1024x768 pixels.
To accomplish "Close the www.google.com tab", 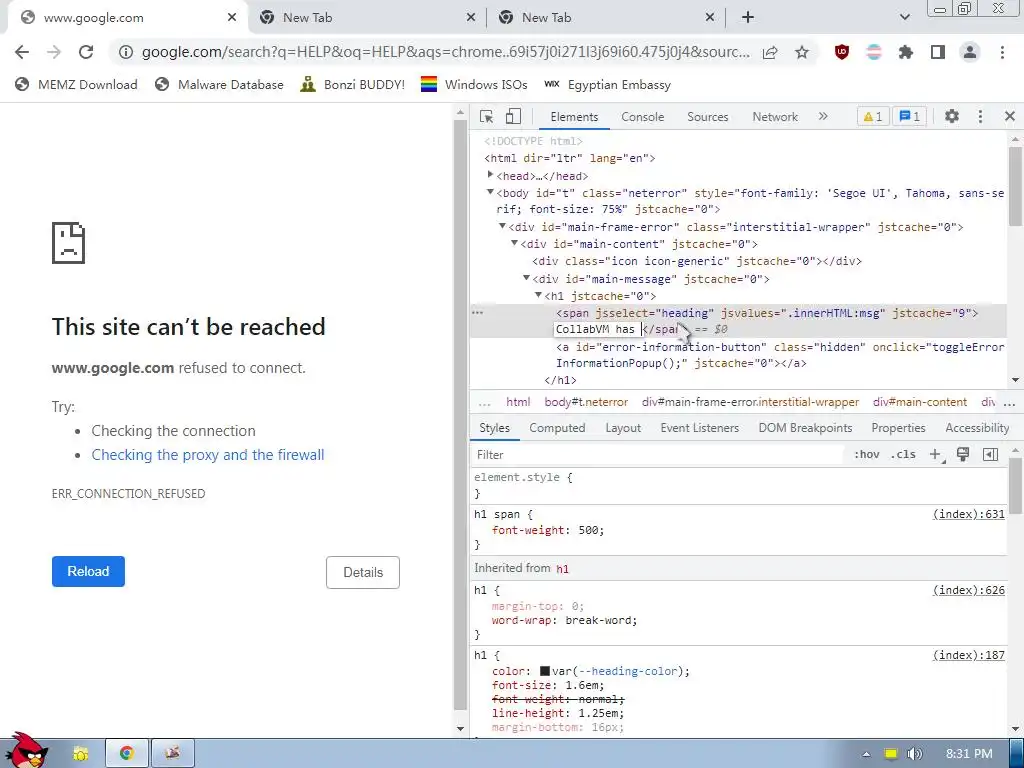I will point(232,18).
